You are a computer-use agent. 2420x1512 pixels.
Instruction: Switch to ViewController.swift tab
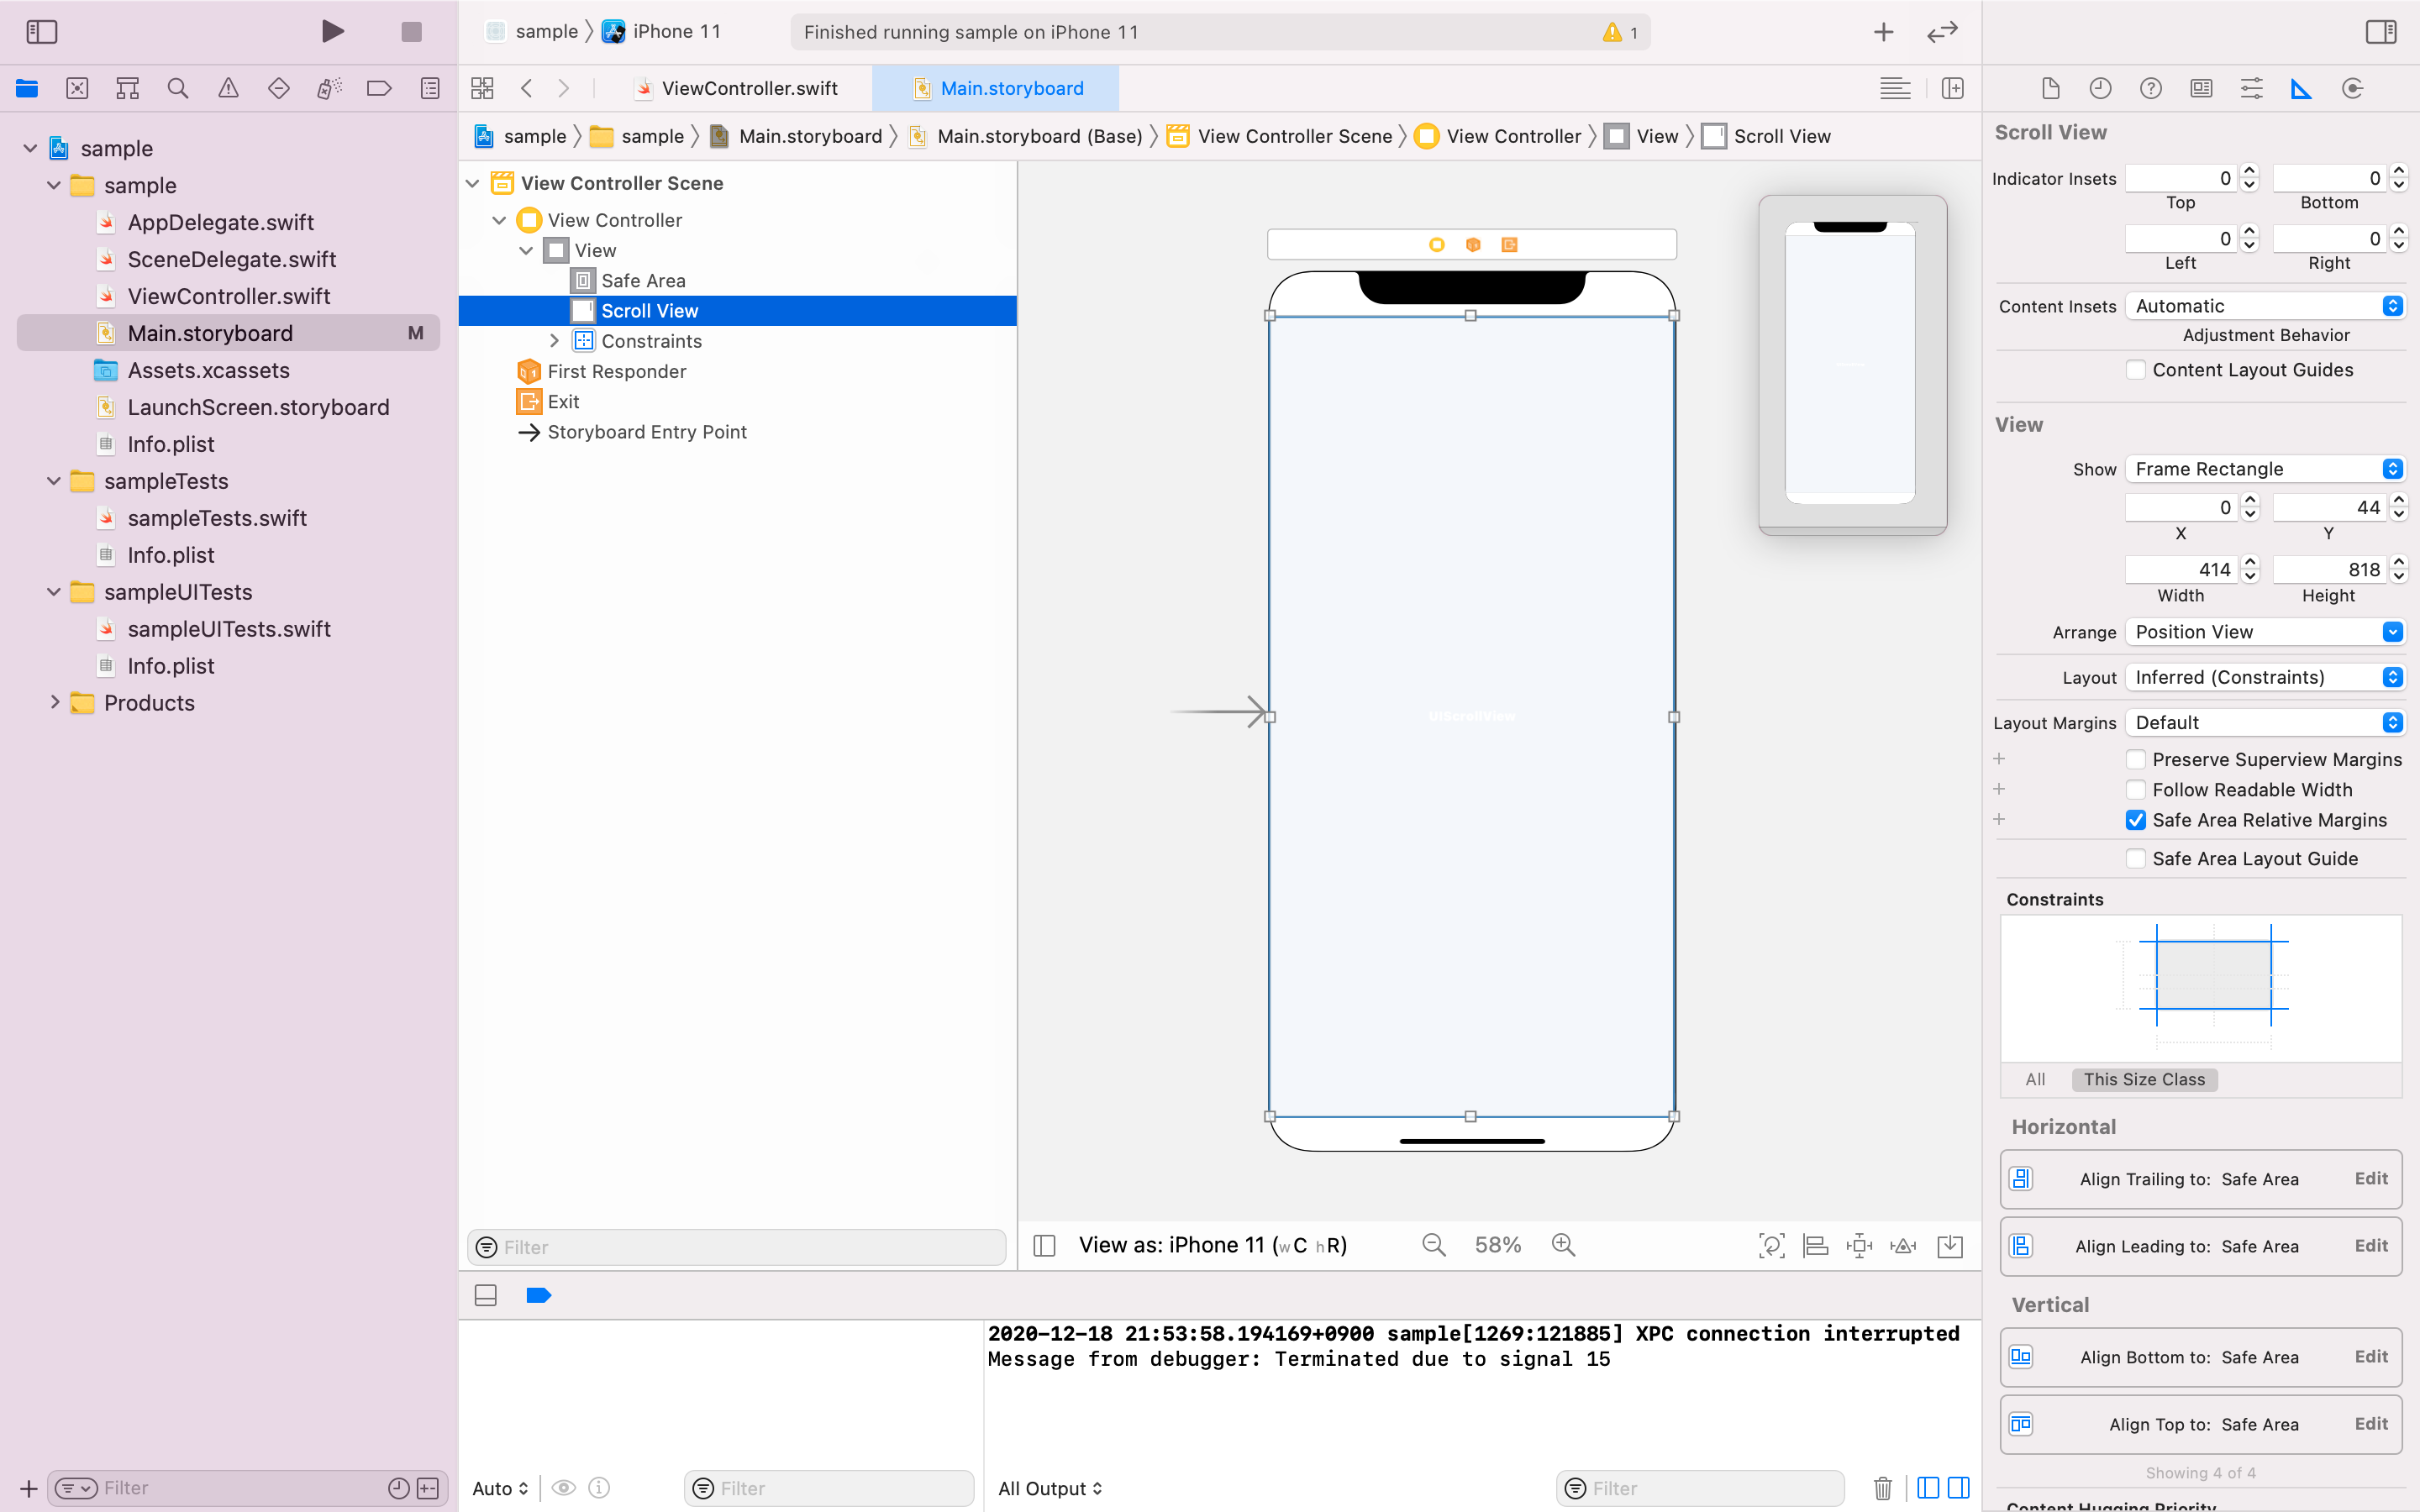[749, 89]
